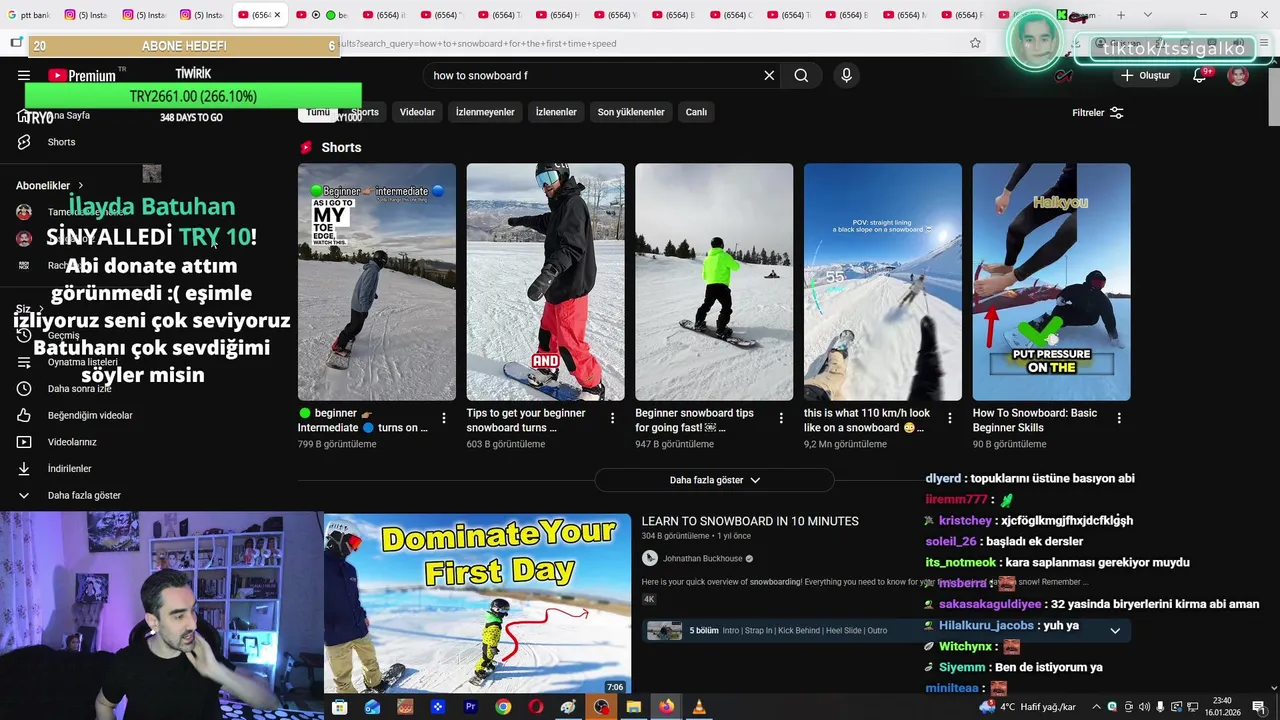Open Filtreler search filters
Image resolution: width=1280 pixels, height=720 pixels.
(1098, 113)
